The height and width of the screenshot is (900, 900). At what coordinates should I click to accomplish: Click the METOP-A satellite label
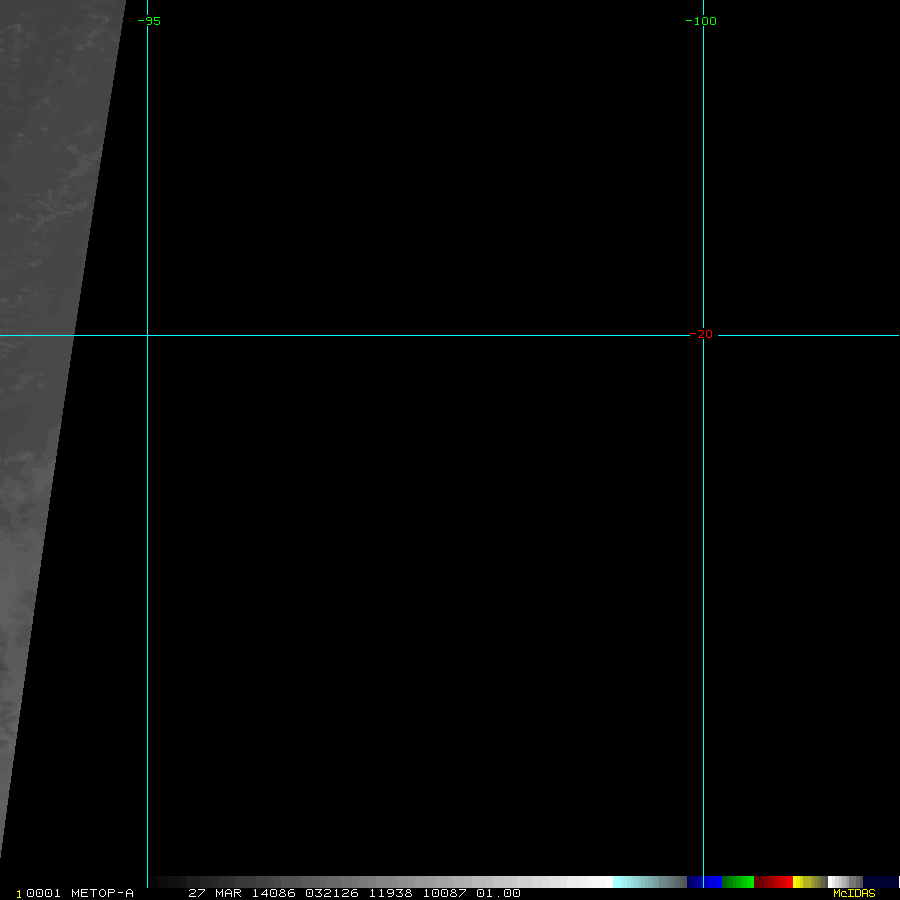(x=102, y=893)
